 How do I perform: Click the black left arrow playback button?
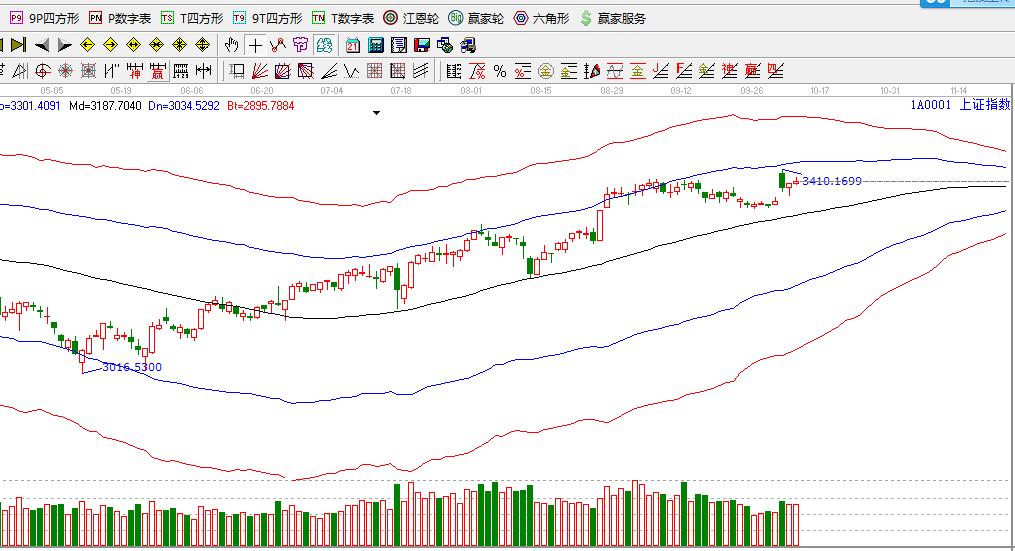tap(42, 45)
